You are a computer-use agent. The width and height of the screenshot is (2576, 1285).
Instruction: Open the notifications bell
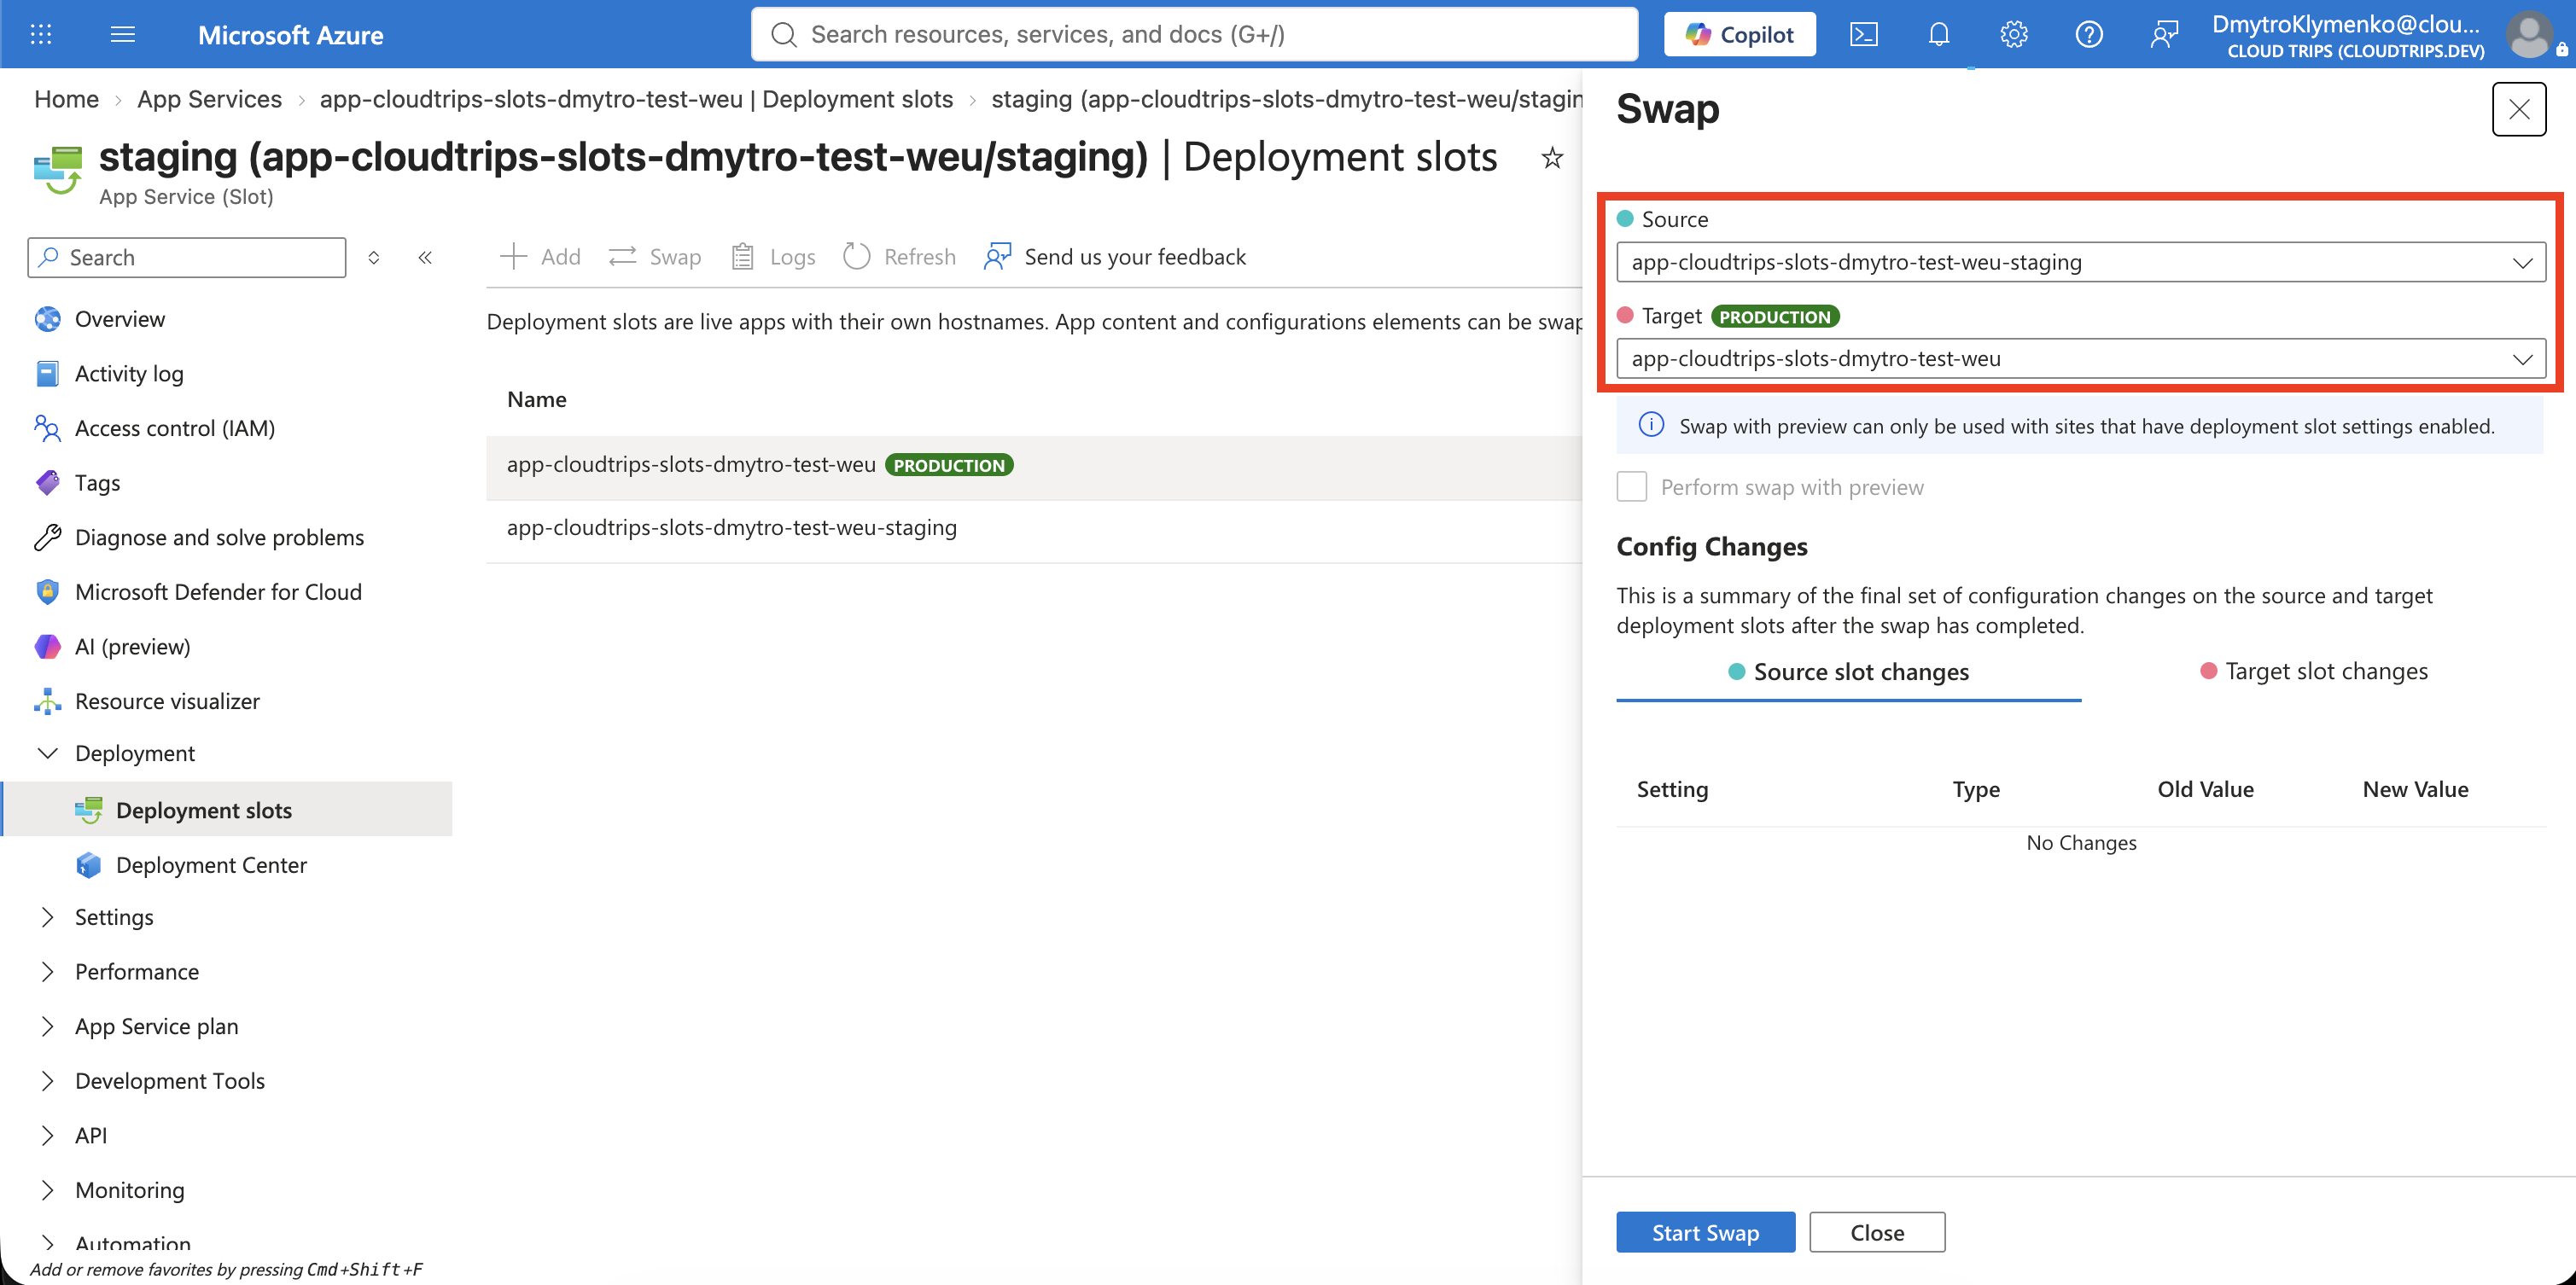[1938, 34]
